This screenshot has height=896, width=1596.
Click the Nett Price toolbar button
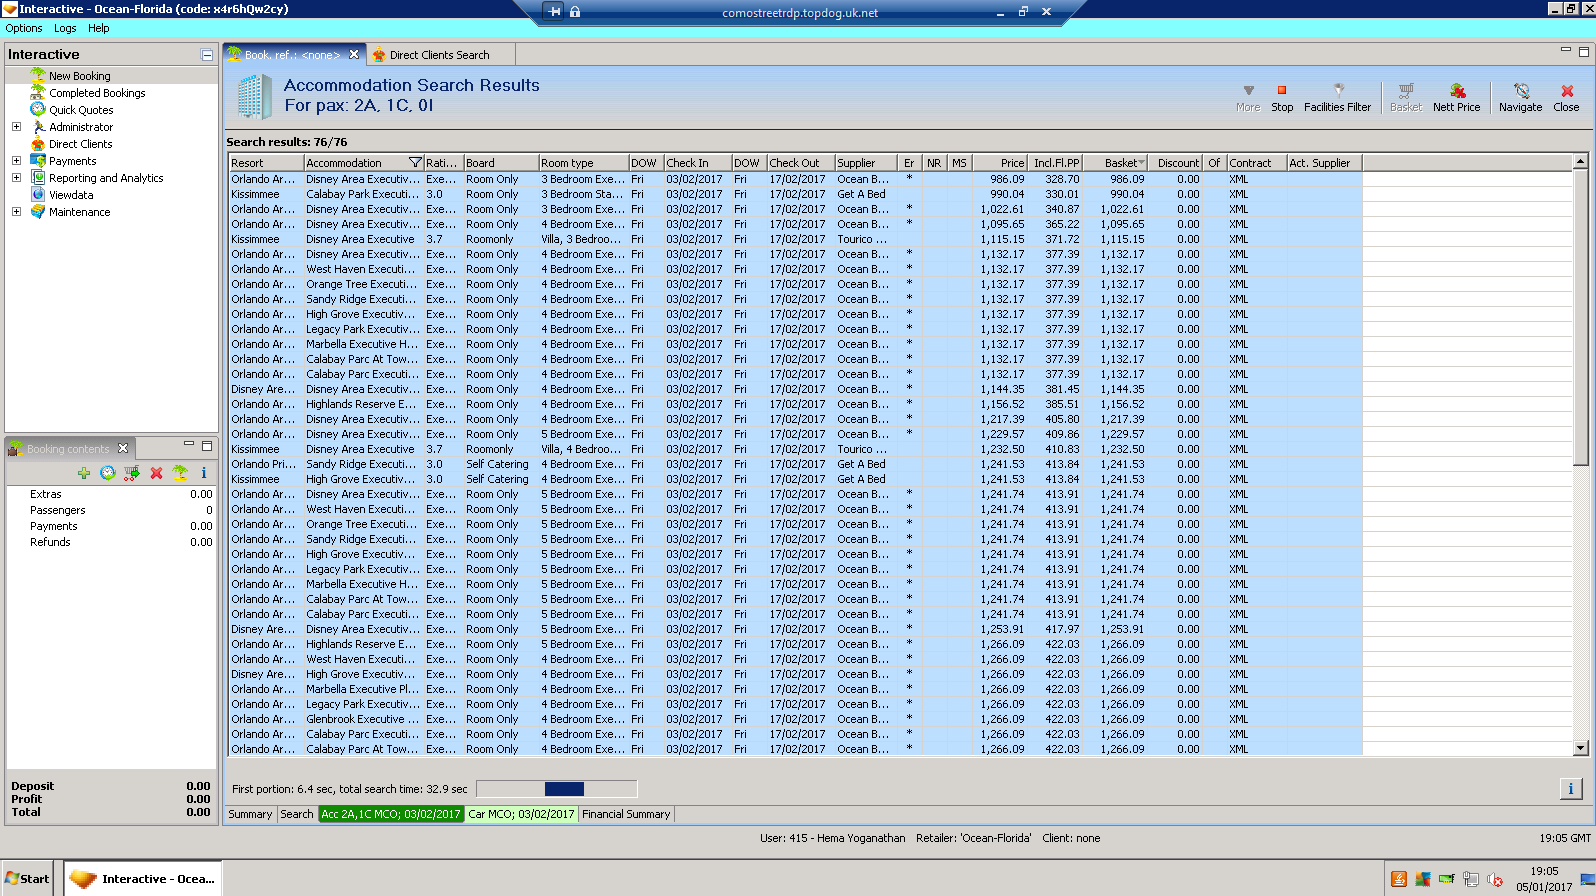tap(1456, 98)
